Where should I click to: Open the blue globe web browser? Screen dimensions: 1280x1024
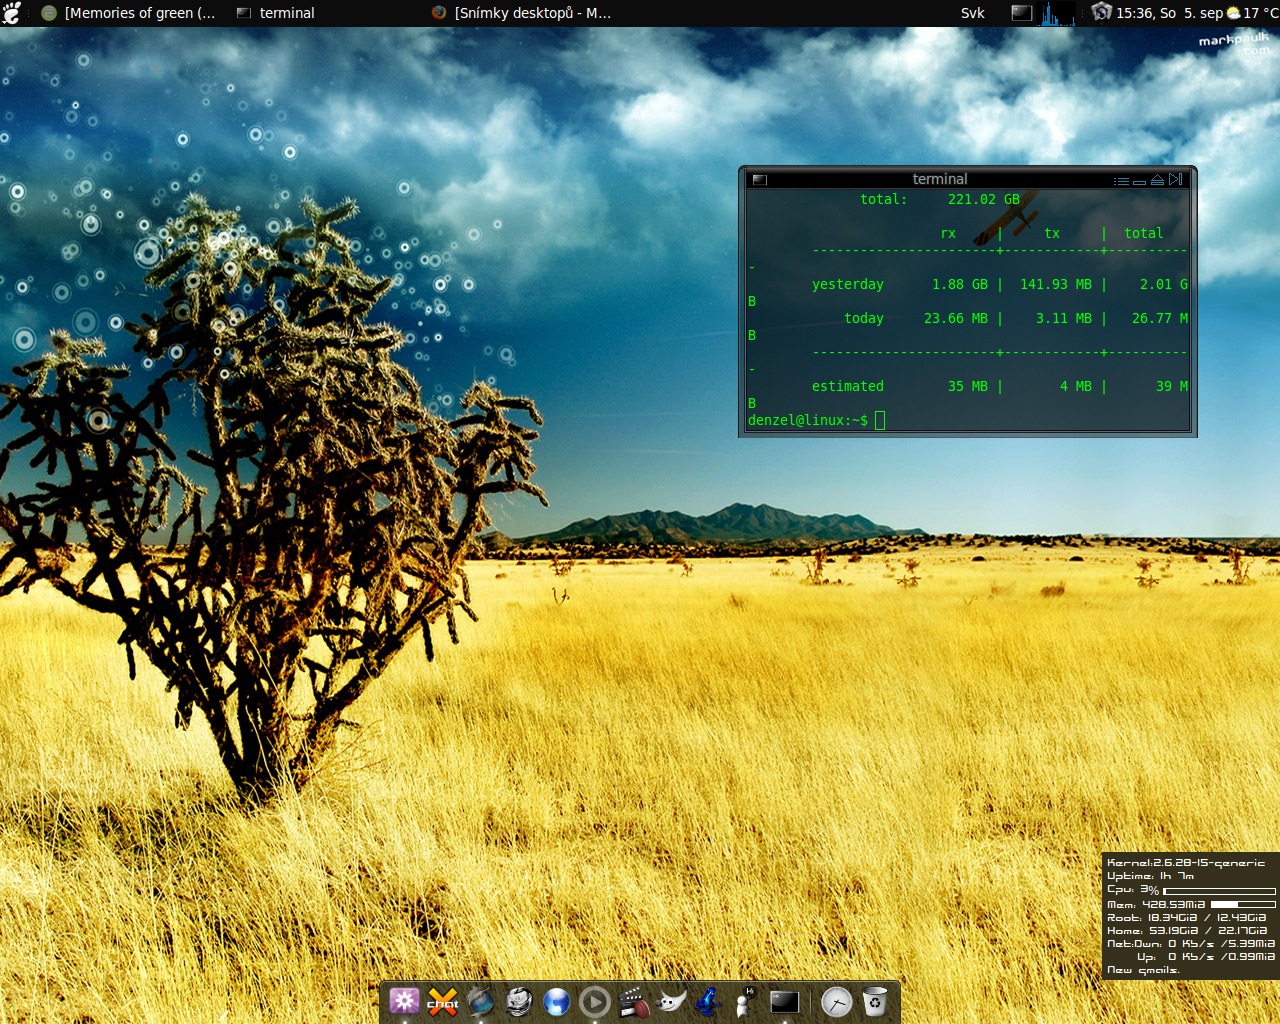[557, 1001]
